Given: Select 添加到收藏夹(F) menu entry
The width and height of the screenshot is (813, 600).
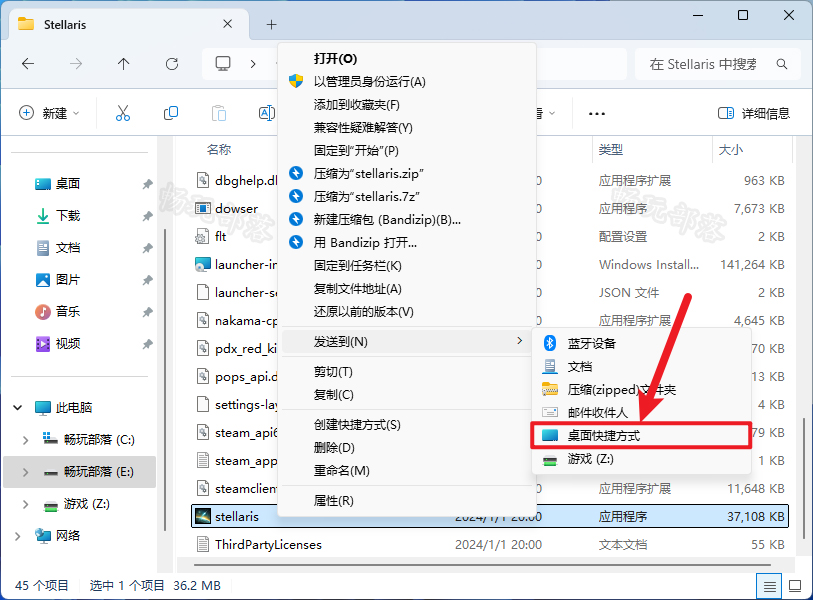Looking at the screenshot, I should click(x=406, y=105).
